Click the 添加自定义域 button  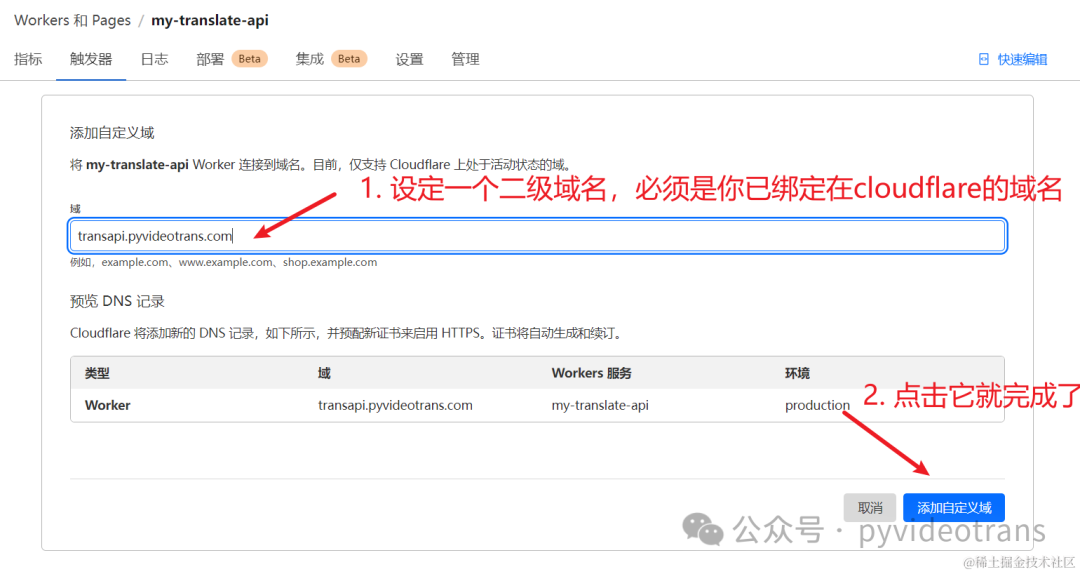point(954,508)
